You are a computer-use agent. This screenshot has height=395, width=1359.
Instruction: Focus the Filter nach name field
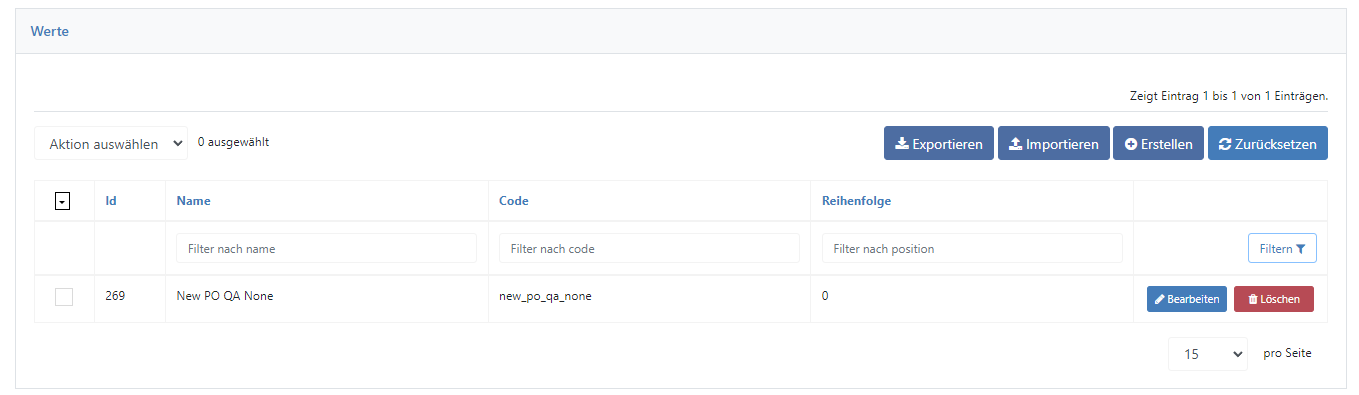[326, 248]
